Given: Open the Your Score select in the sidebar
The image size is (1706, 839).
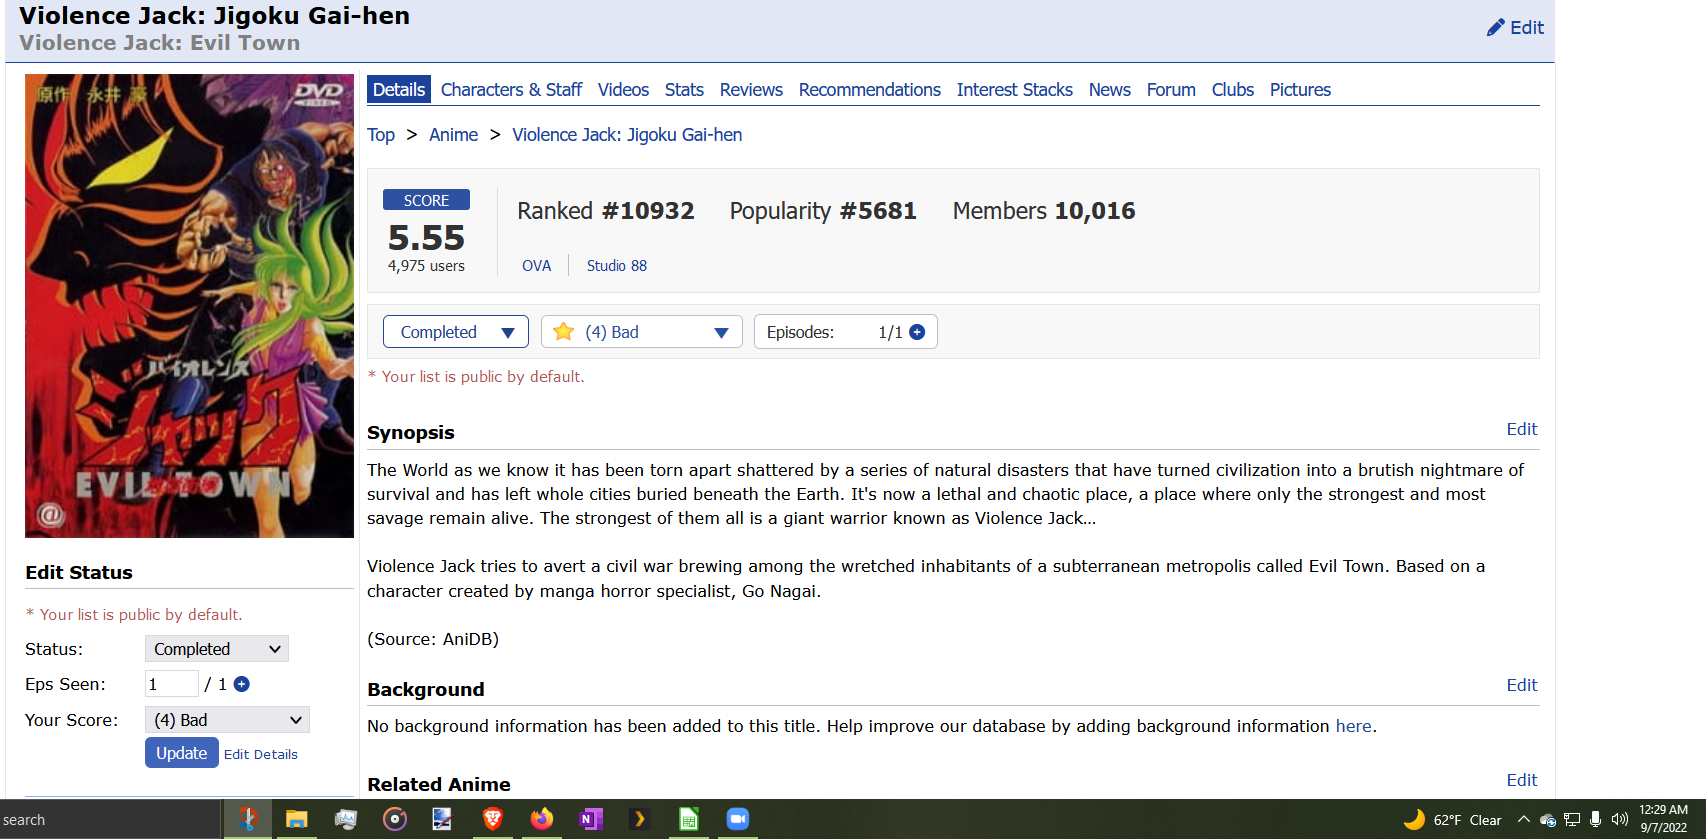Looking at the screenshot, I should pos(227,720).
